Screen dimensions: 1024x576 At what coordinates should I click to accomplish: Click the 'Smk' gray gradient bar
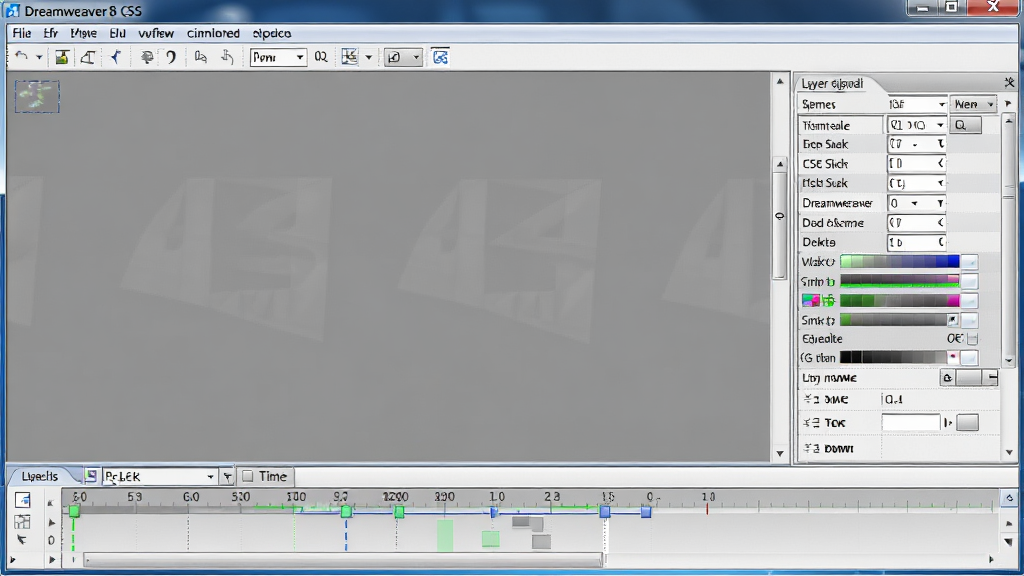[x=899, y=320]
